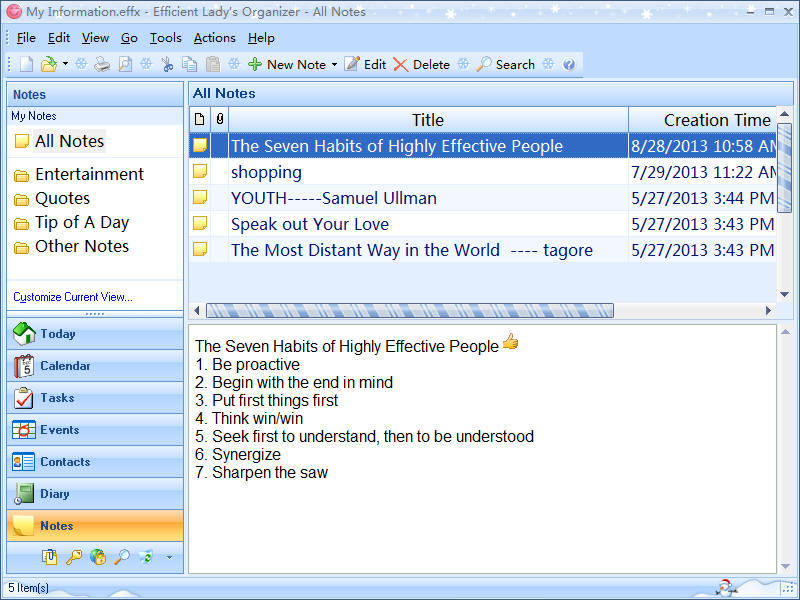Image resolution: width=800 pixels, height=600 pixels.
Task: Click the snowman icon in status bar
Action: tap(725, 588)
